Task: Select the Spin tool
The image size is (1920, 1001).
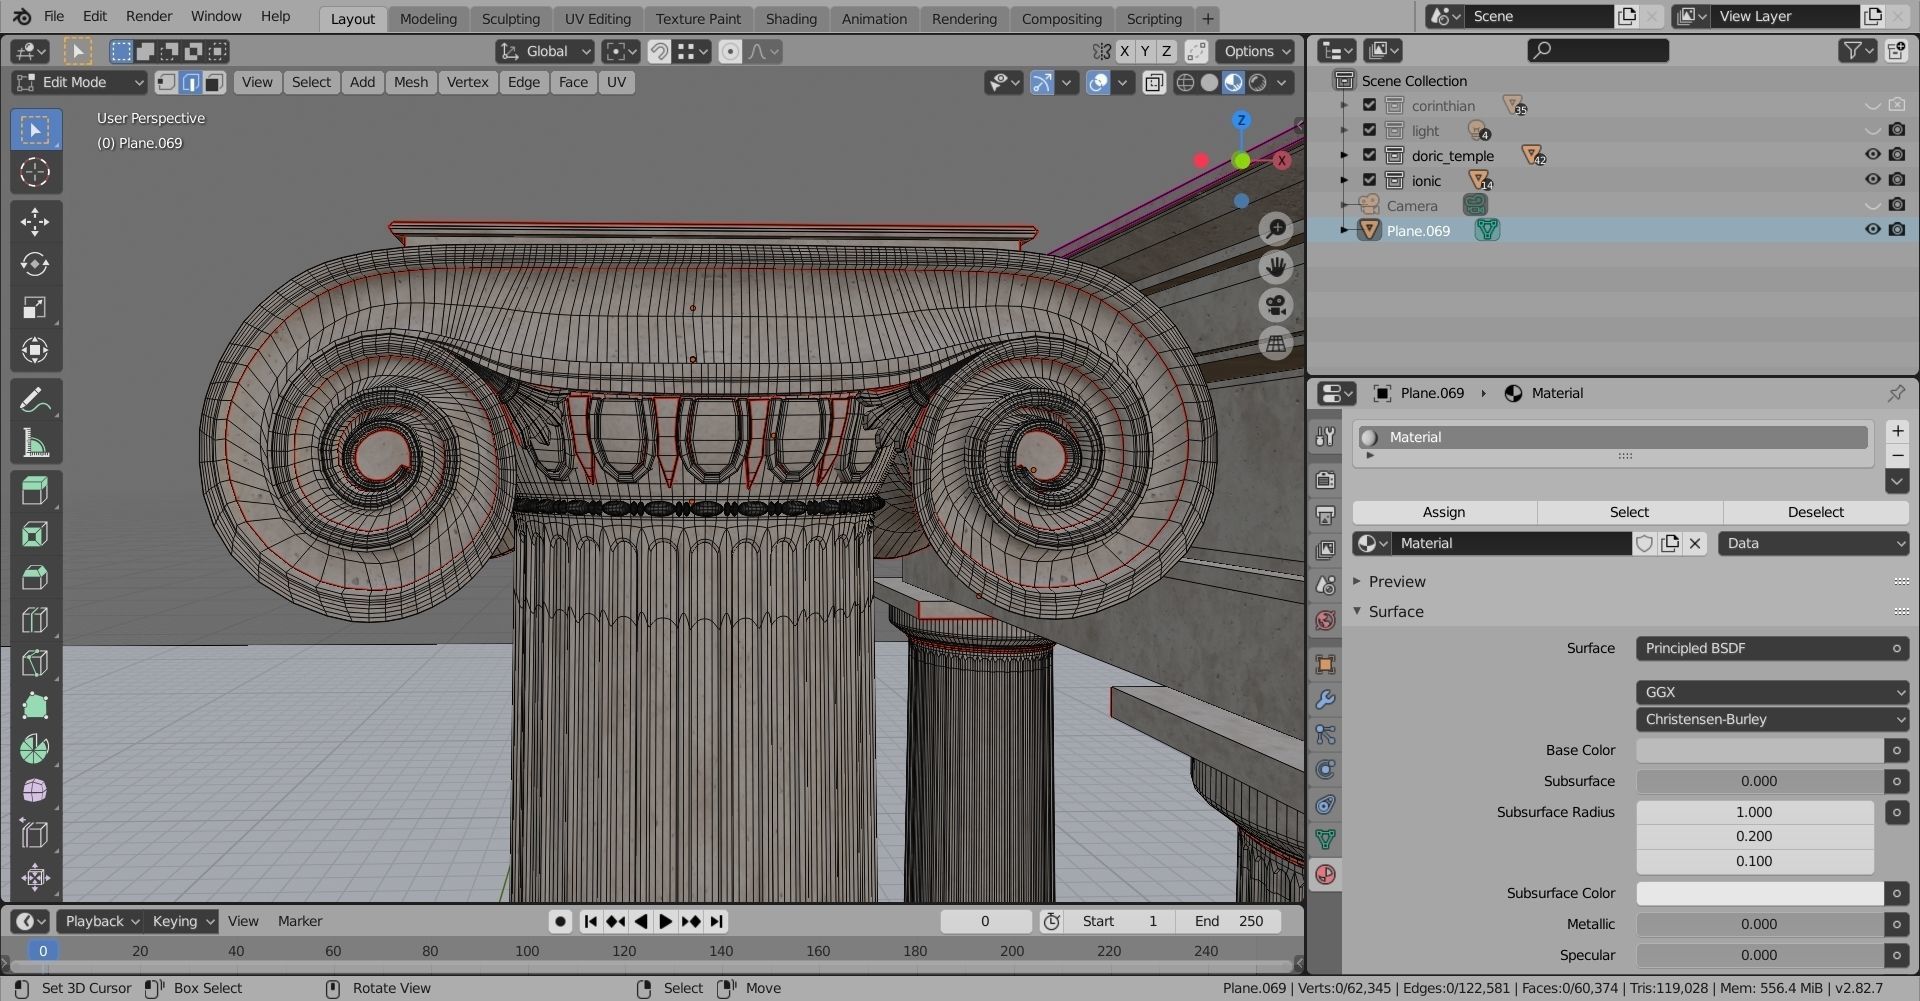Action: pos(35,749)
